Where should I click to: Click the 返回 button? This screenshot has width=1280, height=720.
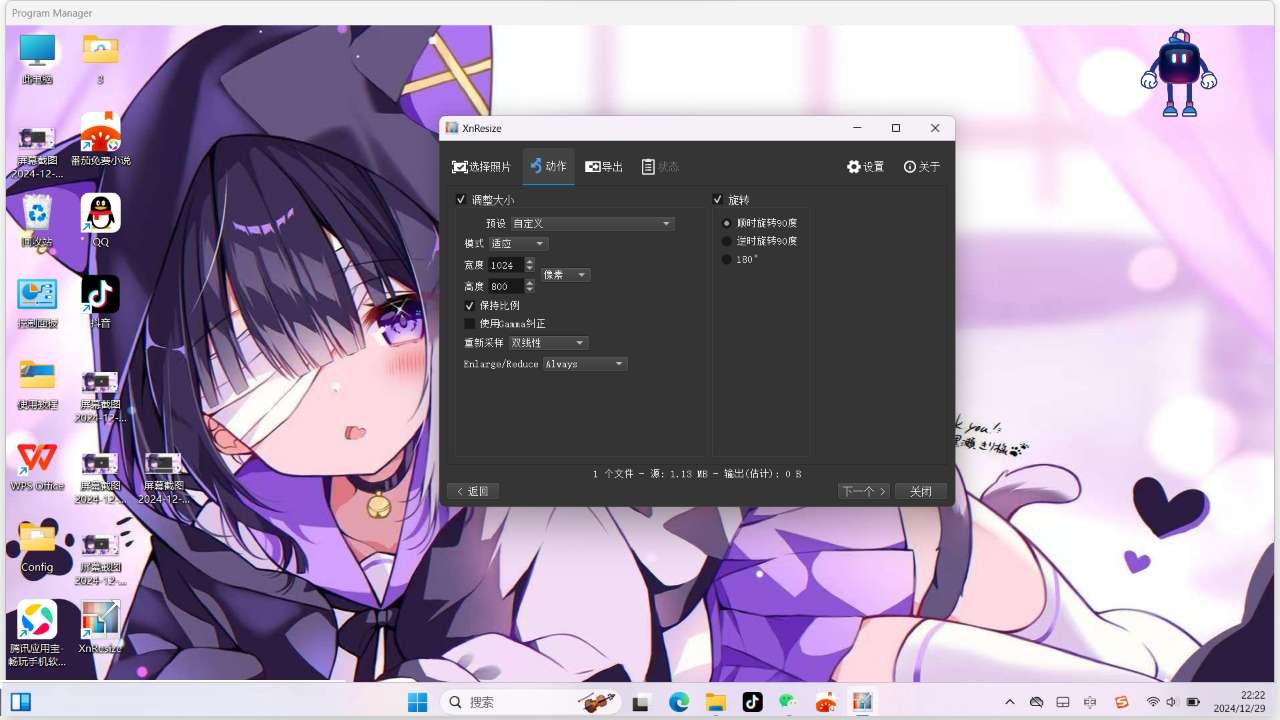(473, 491)
